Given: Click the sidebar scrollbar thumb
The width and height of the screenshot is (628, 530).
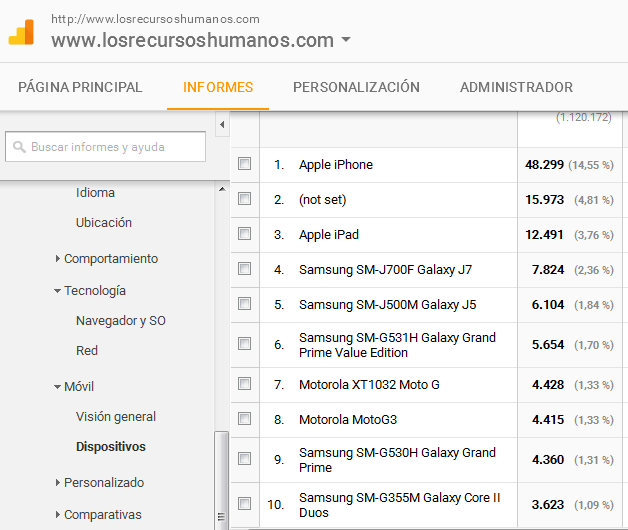Looking at the screenshot, I should point(221,480).
